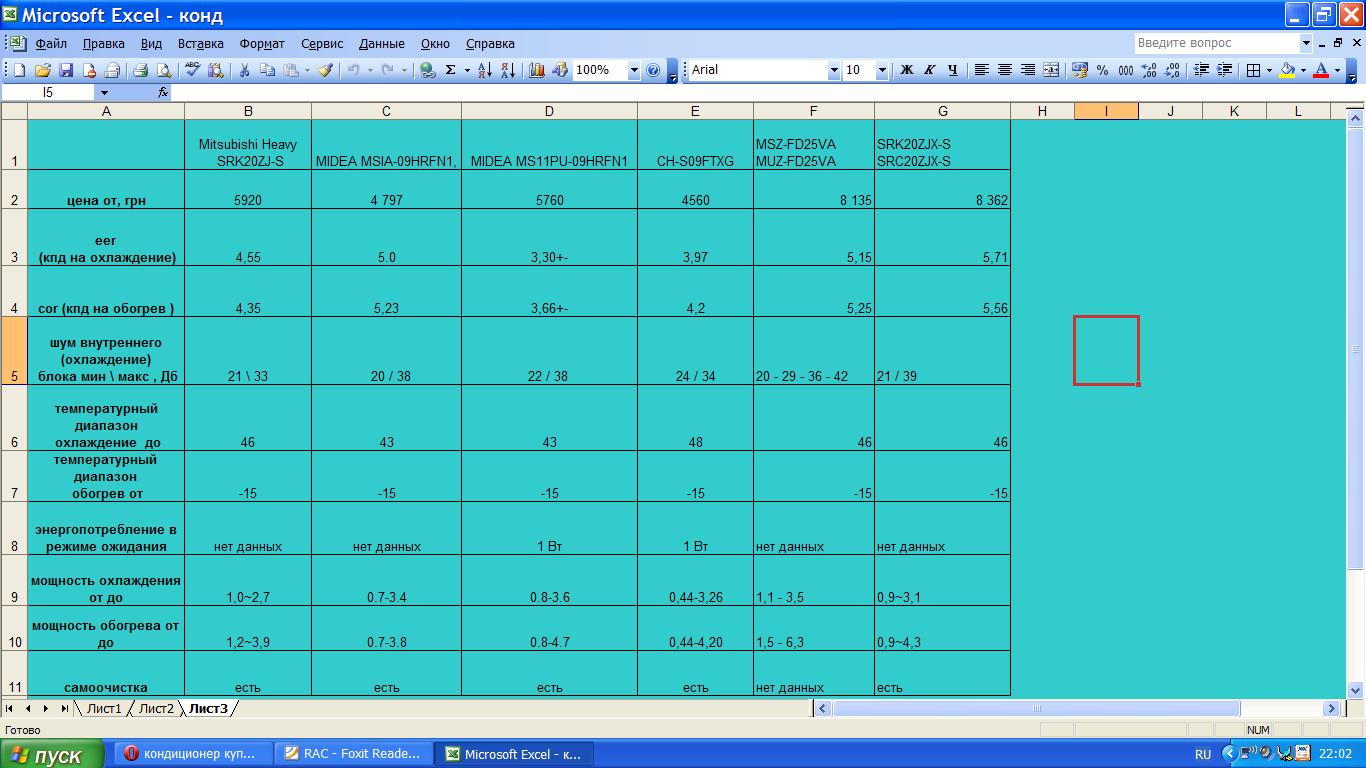Click the Open file folder icon
Viewport: 1366px width, 768px height.
pyautogui.click(x=43, y=70)
